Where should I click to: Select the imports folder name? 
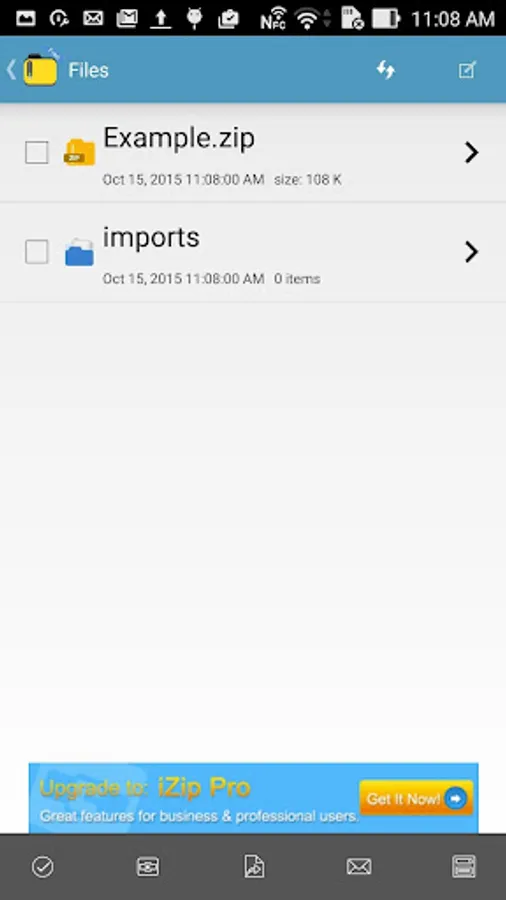(151, 237)
